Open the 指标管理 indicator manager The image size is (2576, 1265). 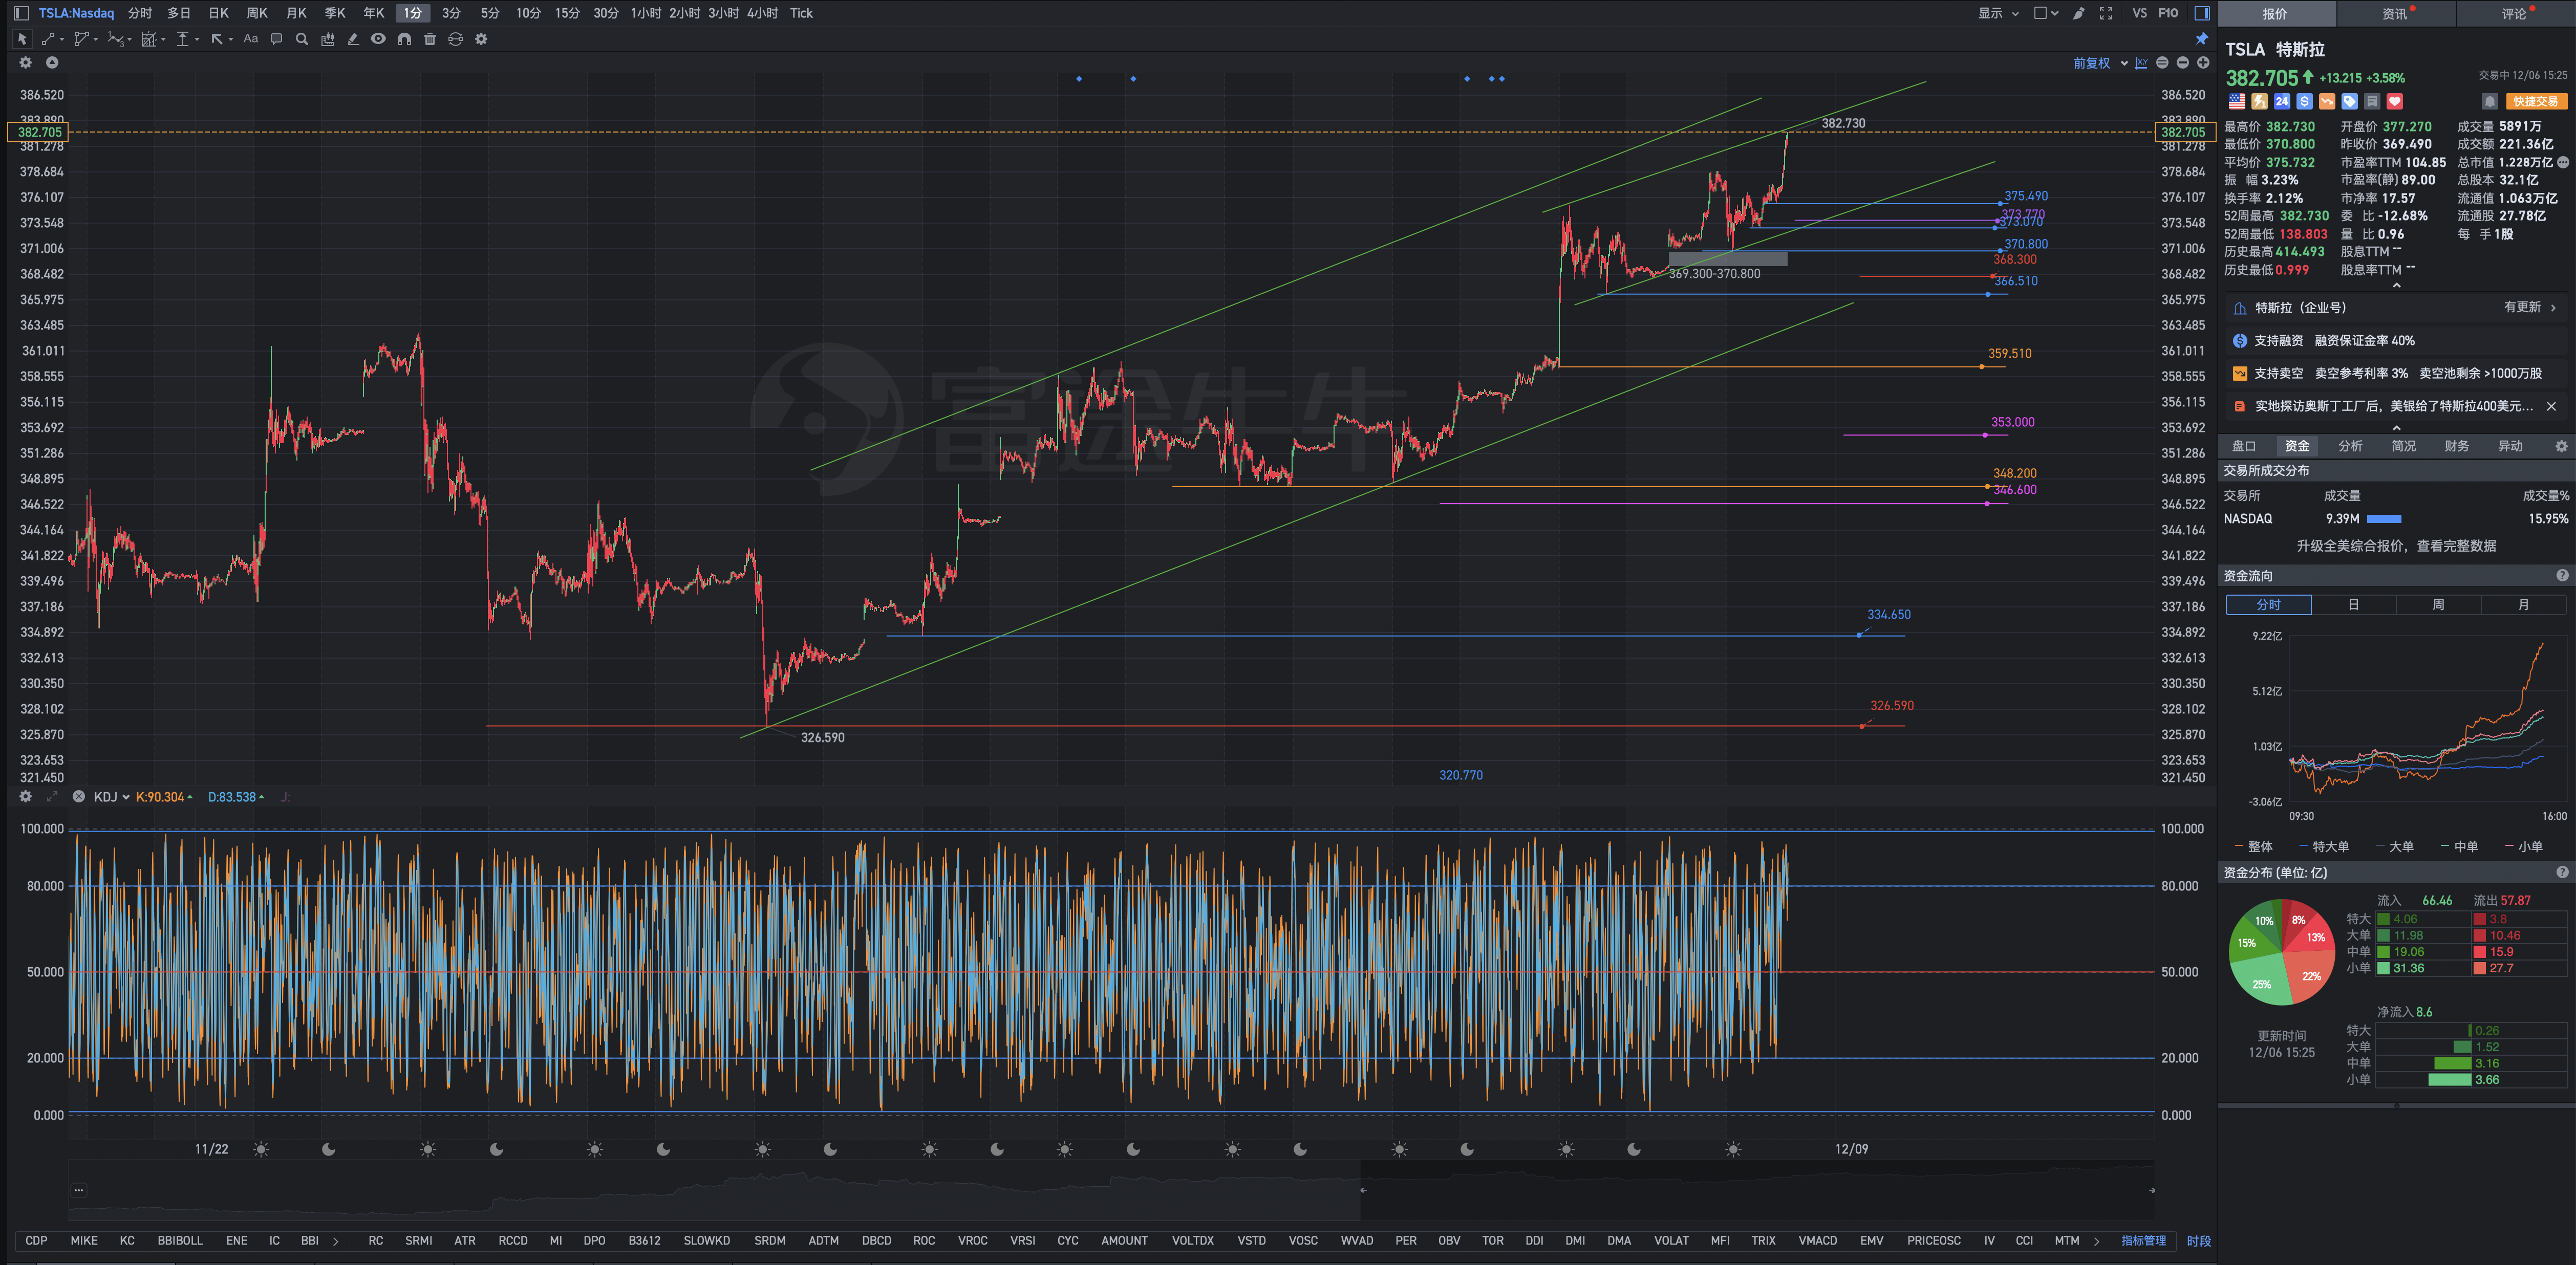click(2143, 1240)
